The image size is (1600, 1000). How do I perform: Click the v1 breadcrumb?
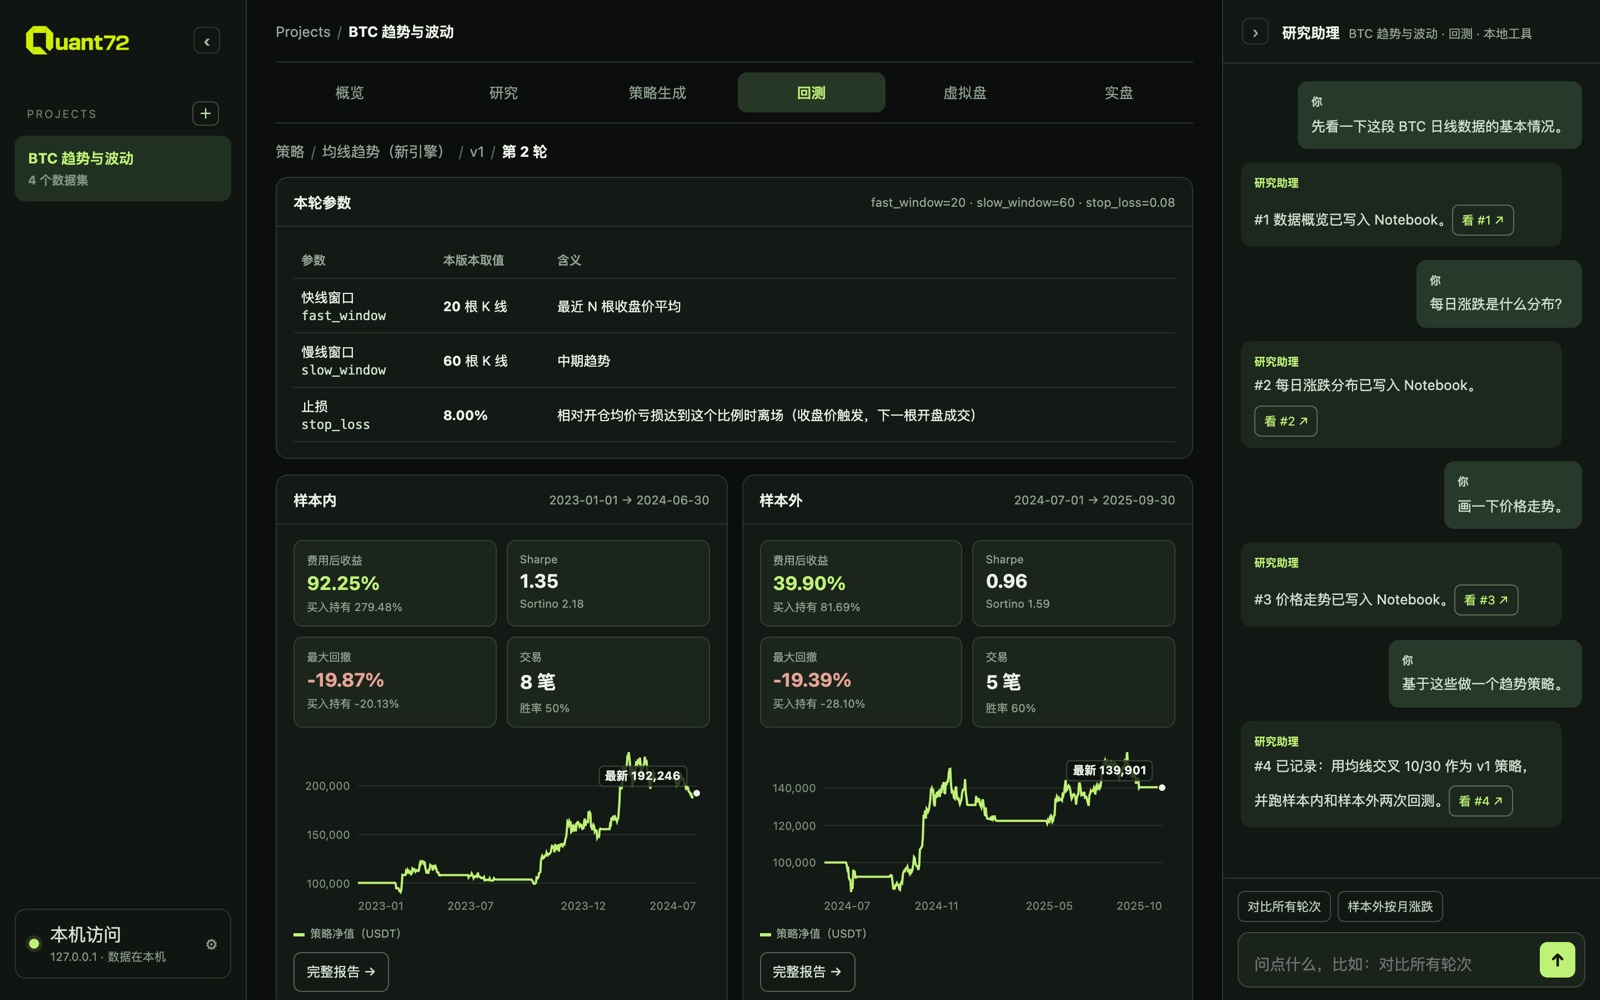pos(477,152)
